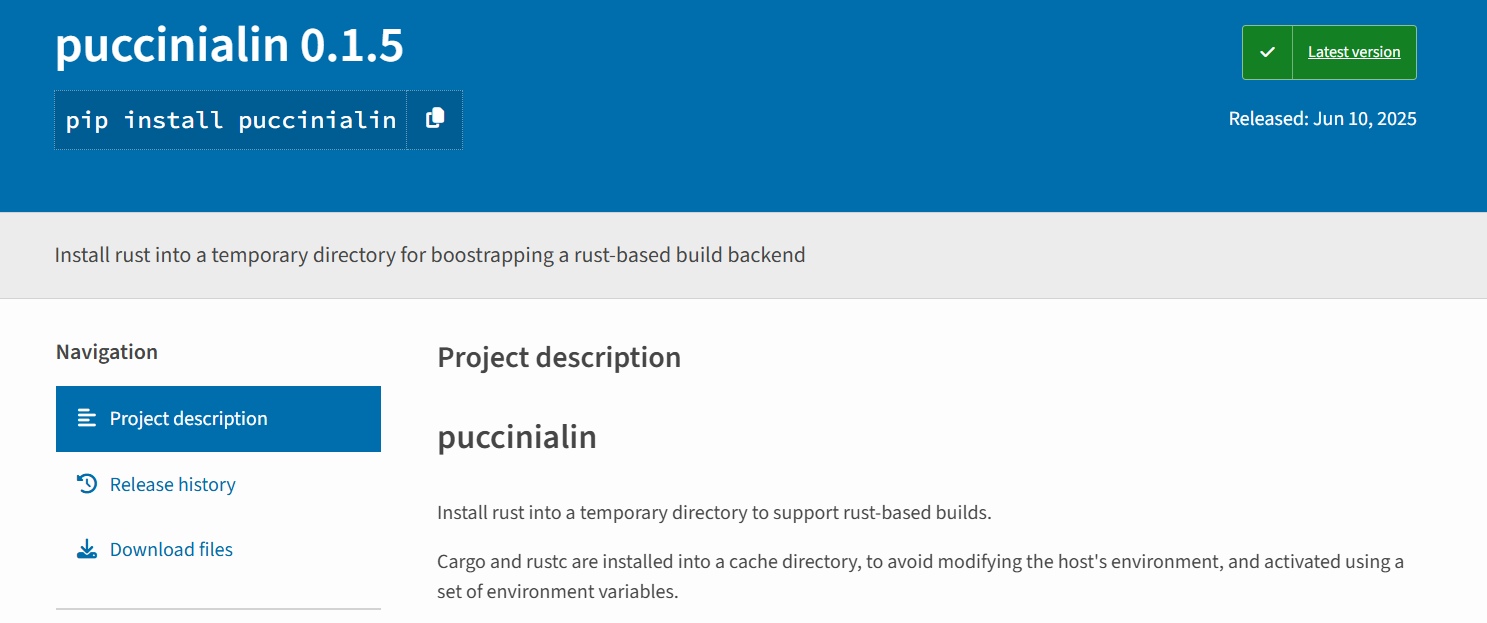
Task: Open the Latest version link
Action: 1354,51
